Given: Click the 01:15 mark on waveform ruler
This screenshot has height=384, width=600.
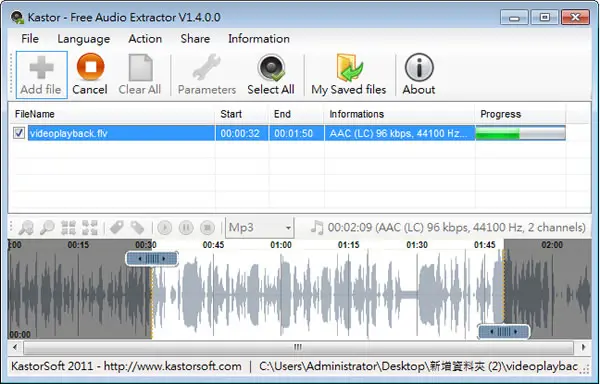Looking at the screenshot, I should tap(349, 245).
